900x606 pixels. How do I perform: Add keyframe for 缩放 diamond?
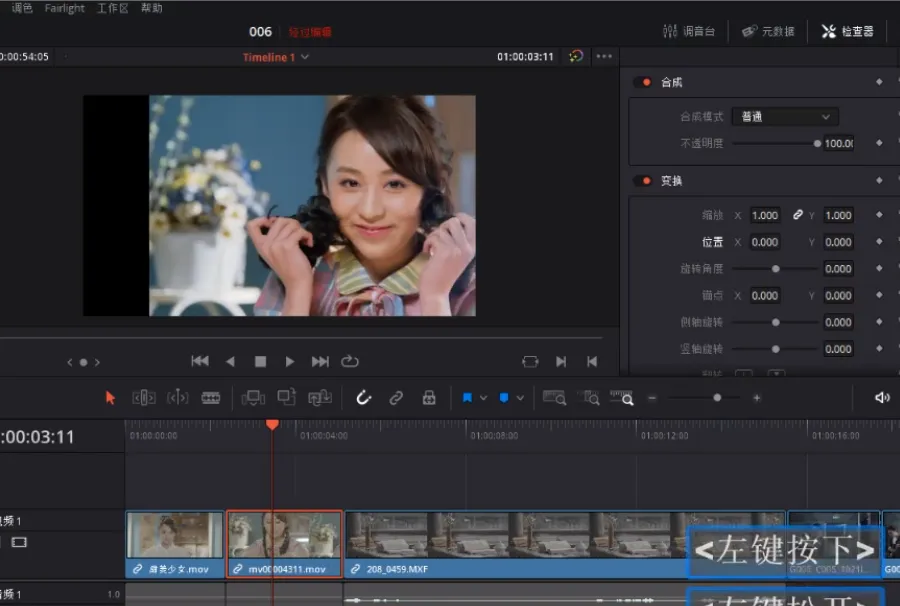coord(879,215)
